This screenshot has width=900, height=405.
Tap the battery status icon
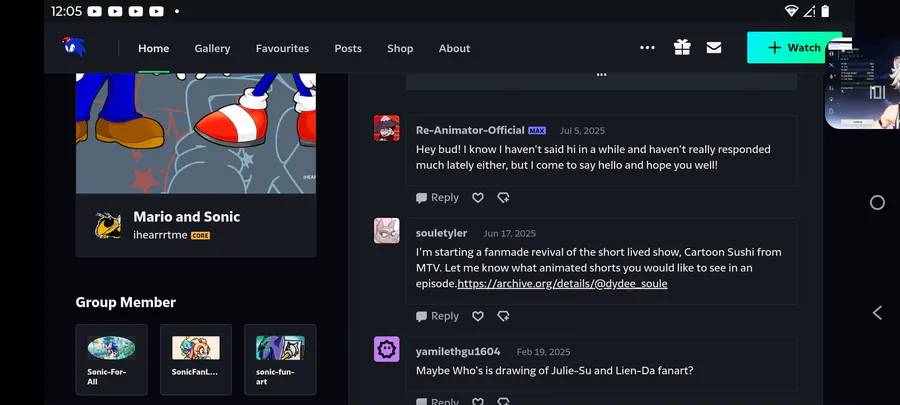825,11
